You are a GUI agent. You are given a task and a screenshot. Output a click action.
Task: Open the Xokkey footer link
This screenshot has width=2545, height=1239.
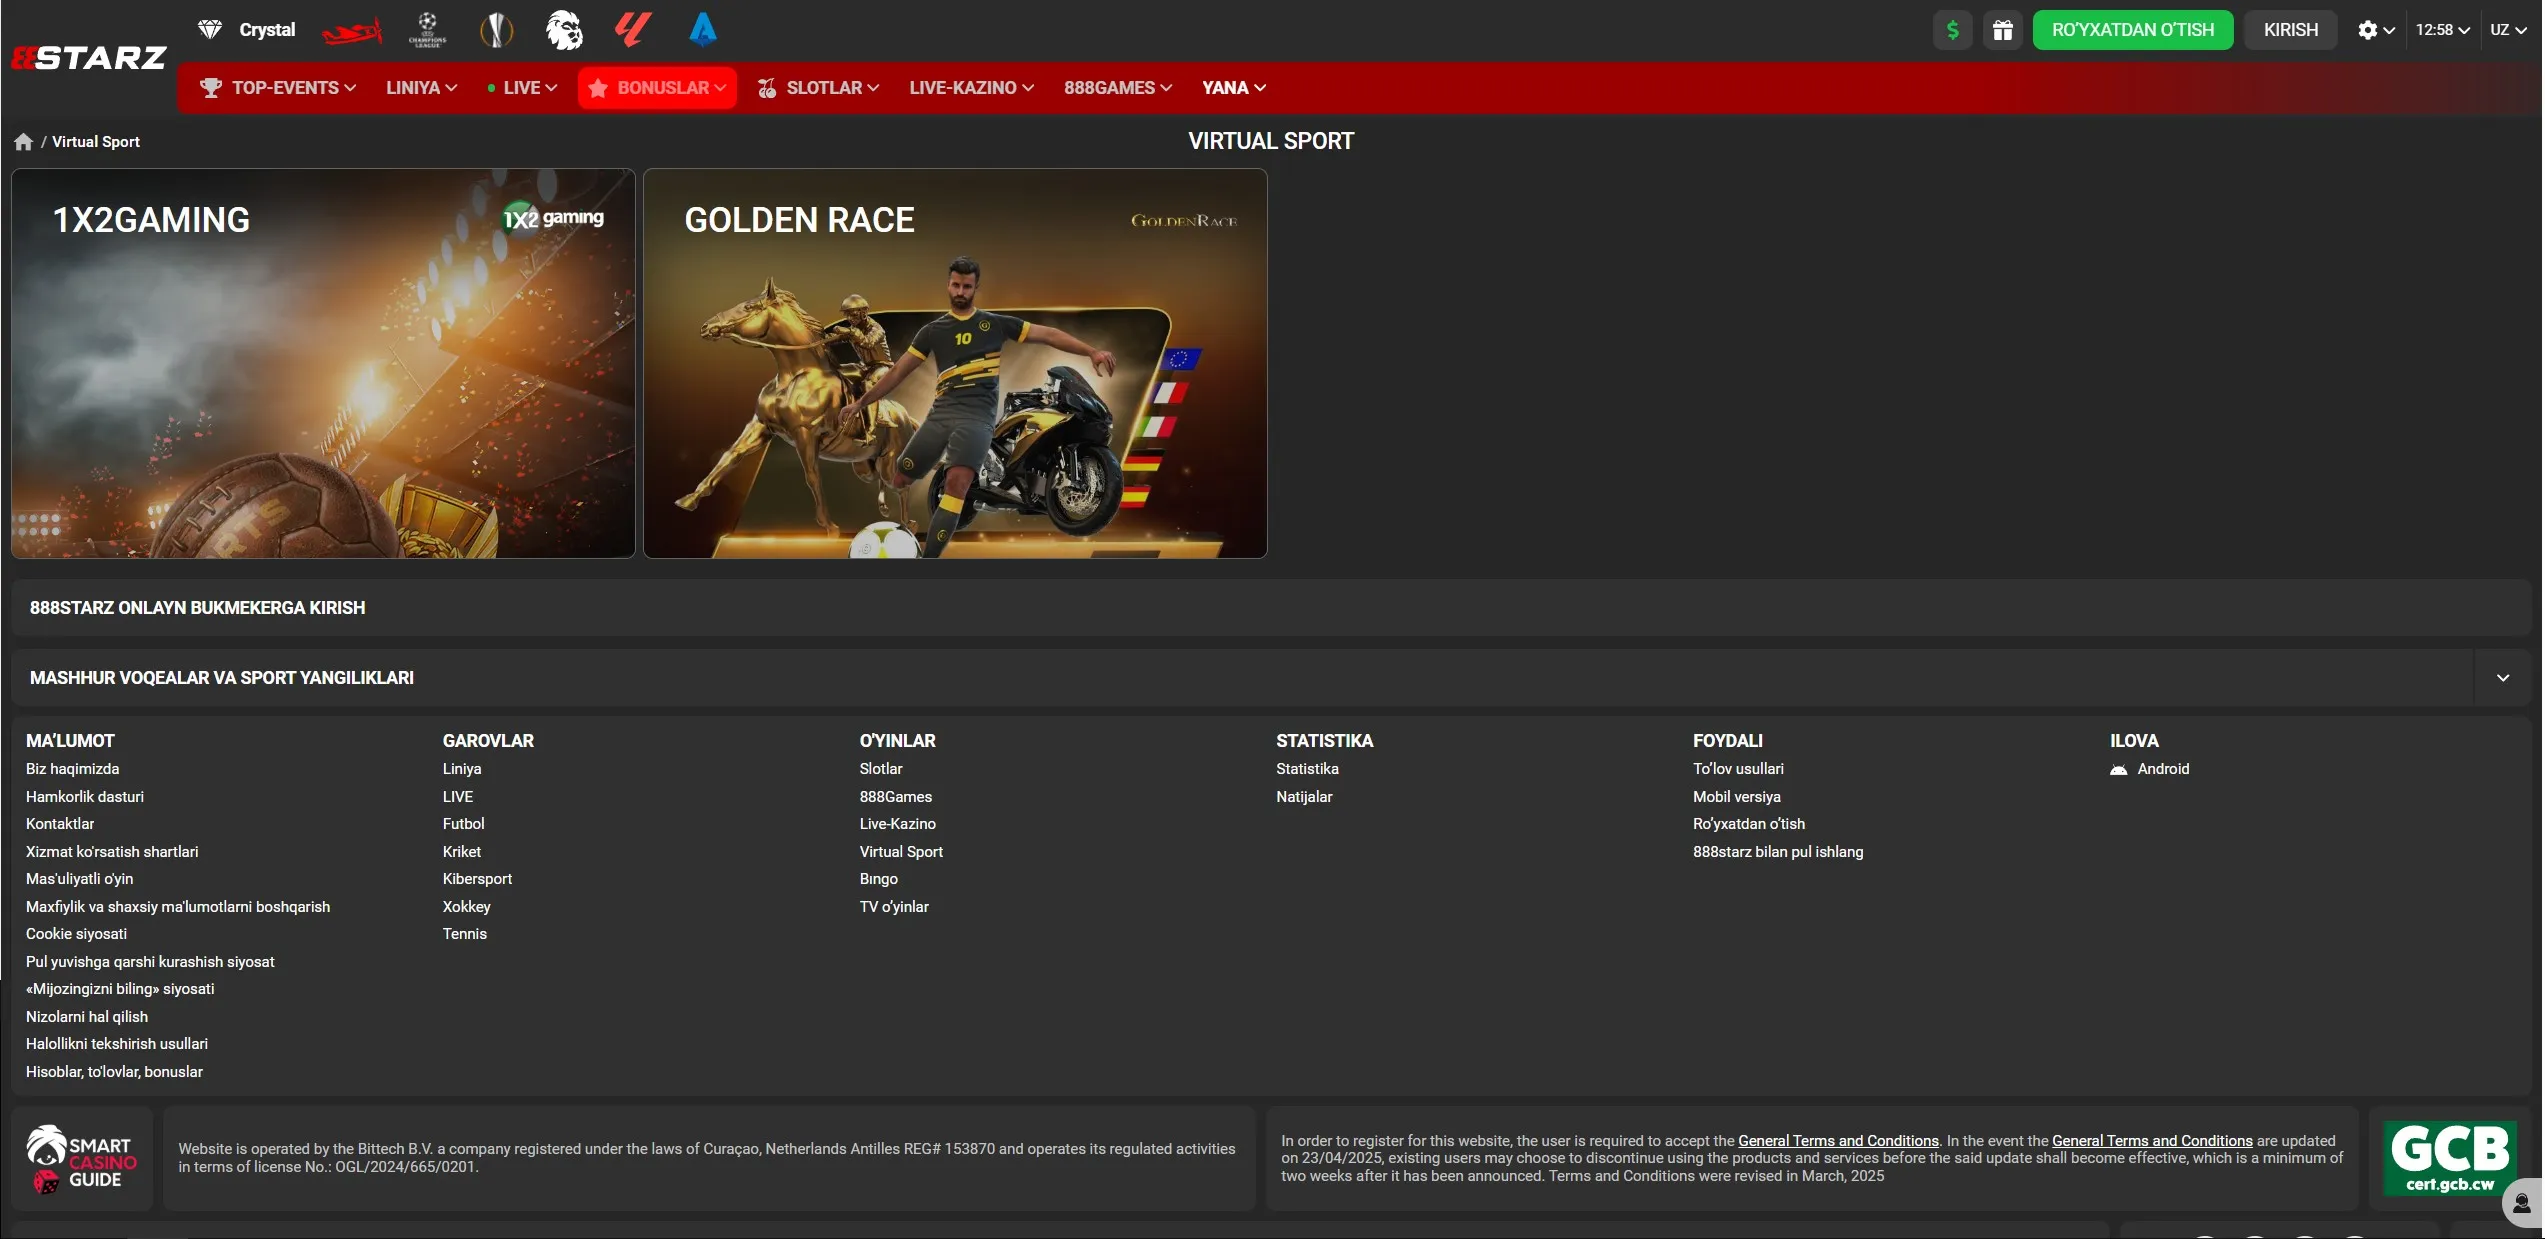tap(466, 907)
